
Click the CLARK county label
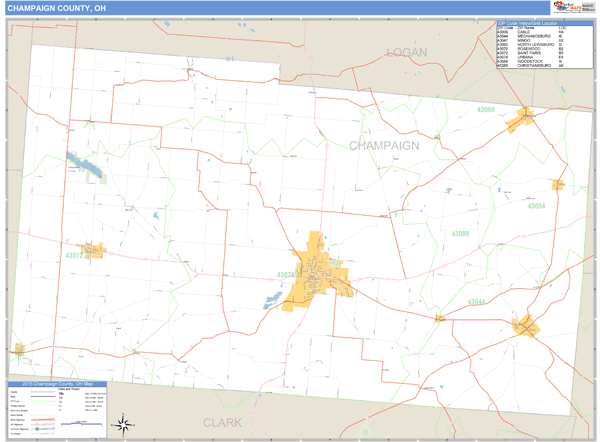click(222, 422)
